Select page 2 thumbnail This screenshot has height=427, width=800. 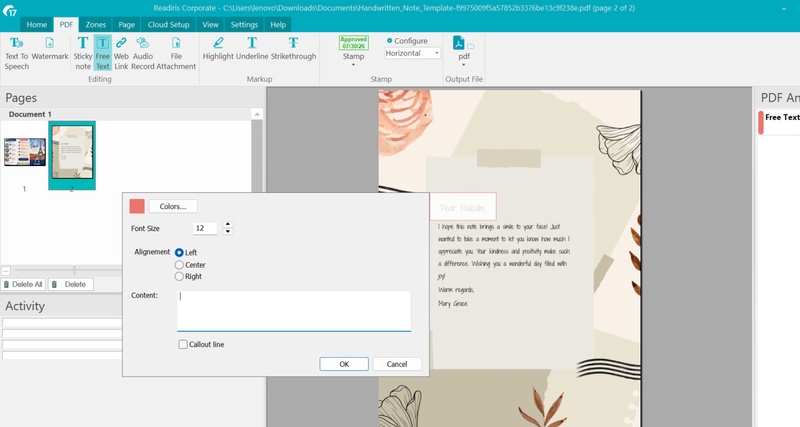pyautogui.click(x=72, y=156)
